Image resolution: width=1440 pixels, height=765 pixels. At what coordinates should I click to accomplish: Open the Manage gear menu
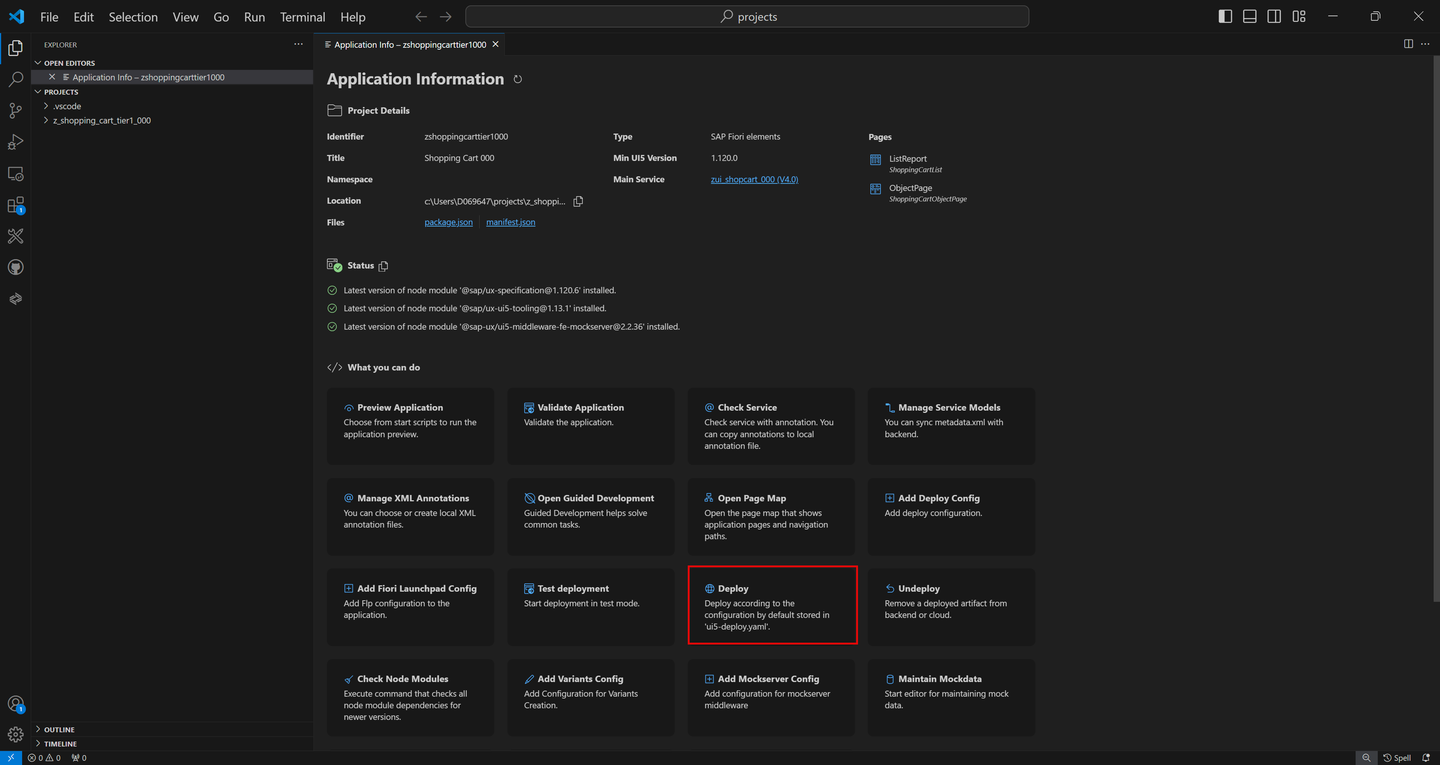(x=15, y=736)
